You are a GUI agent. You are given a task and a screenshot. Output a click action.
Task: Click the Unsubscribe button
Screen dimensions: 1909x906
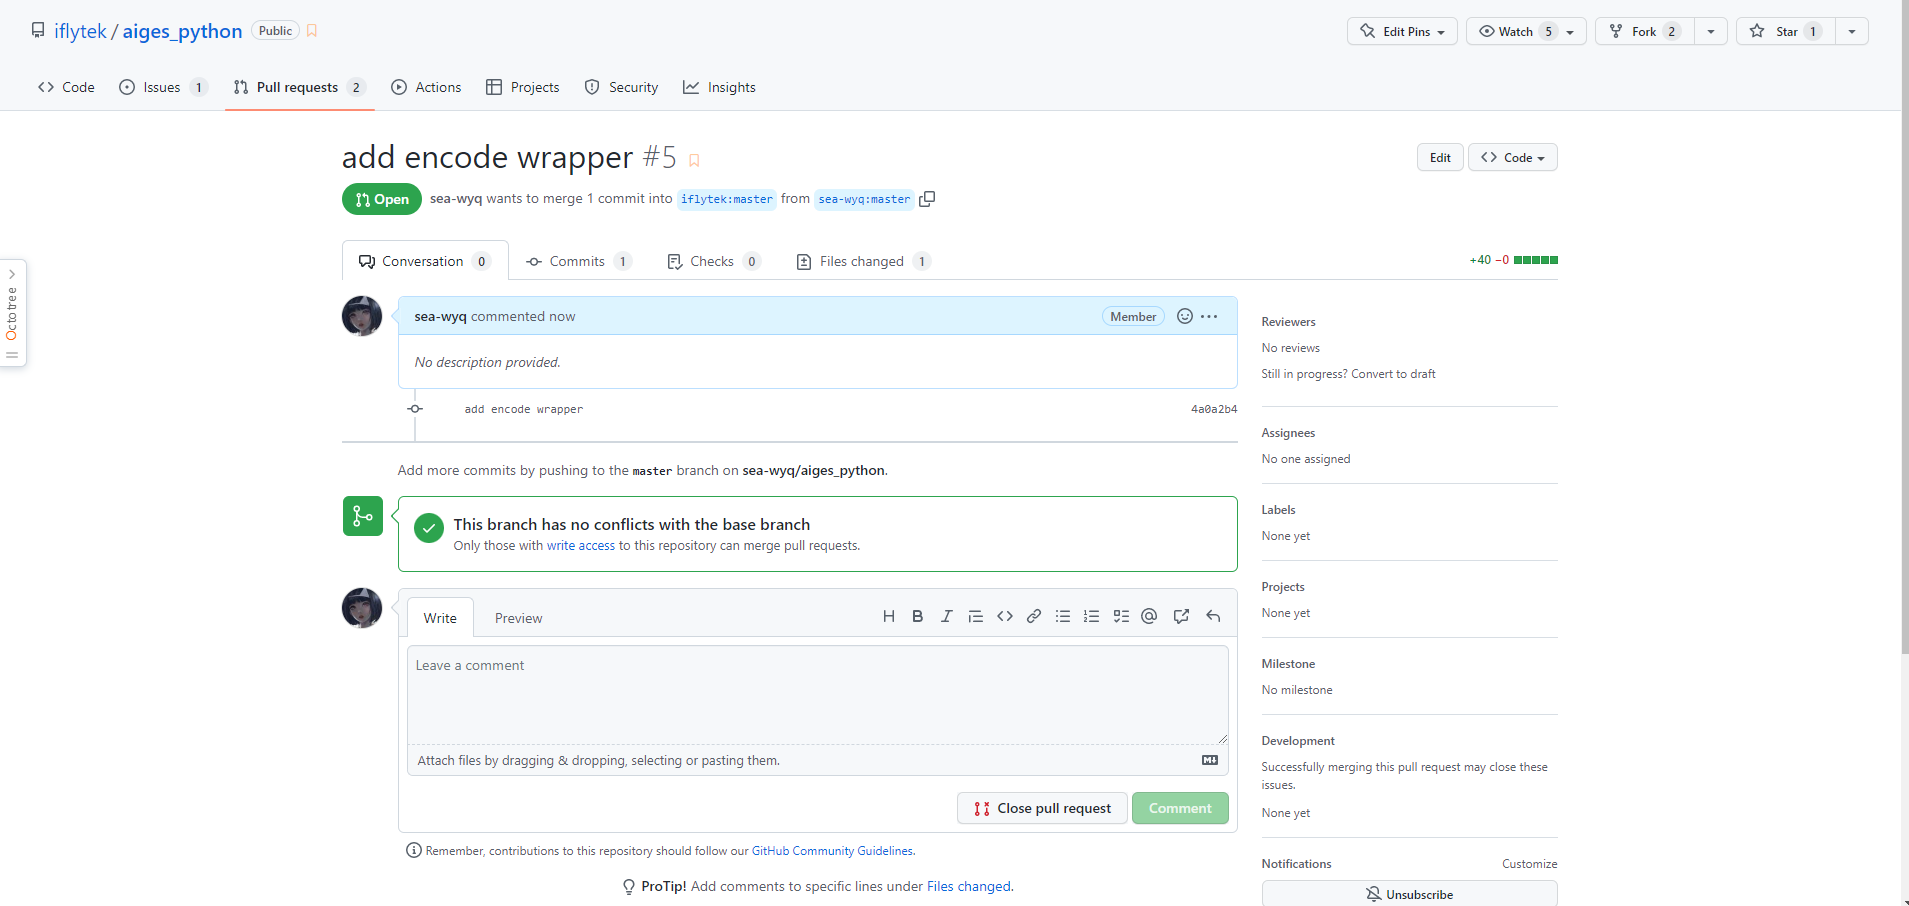1409,894
